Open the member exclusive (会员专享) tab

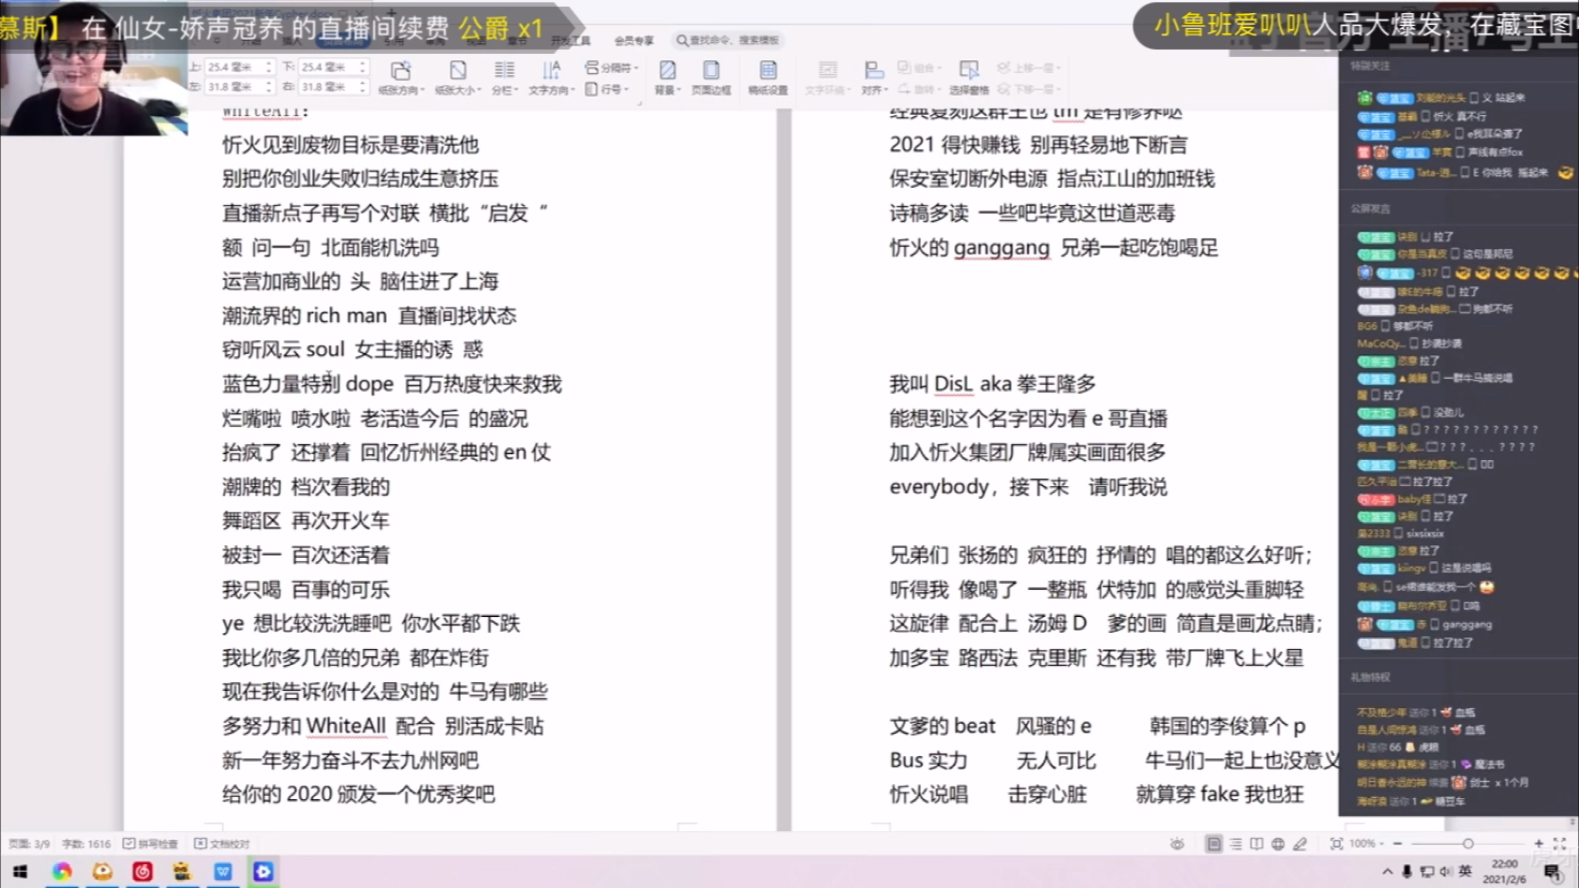pos(633,40)
